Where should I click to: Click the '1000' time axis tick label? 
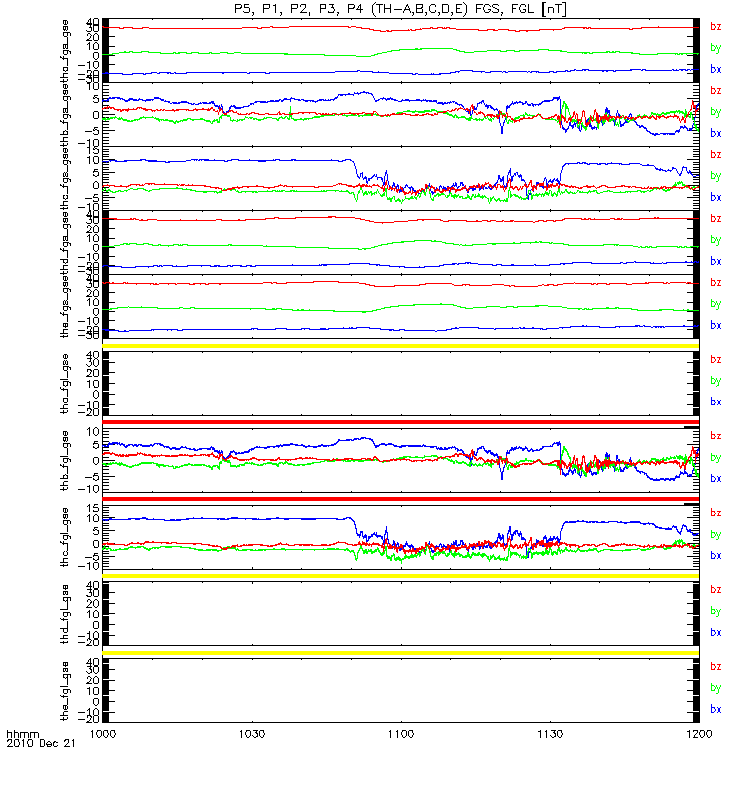[x=103, y=734]
